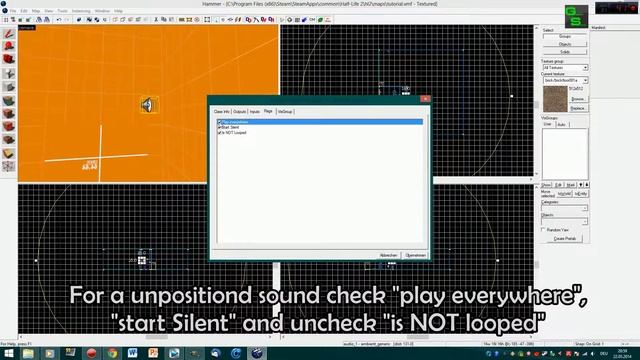Select the Vertex tool at toolbar bottom
The image size is (640, 360).
point(9,166)
